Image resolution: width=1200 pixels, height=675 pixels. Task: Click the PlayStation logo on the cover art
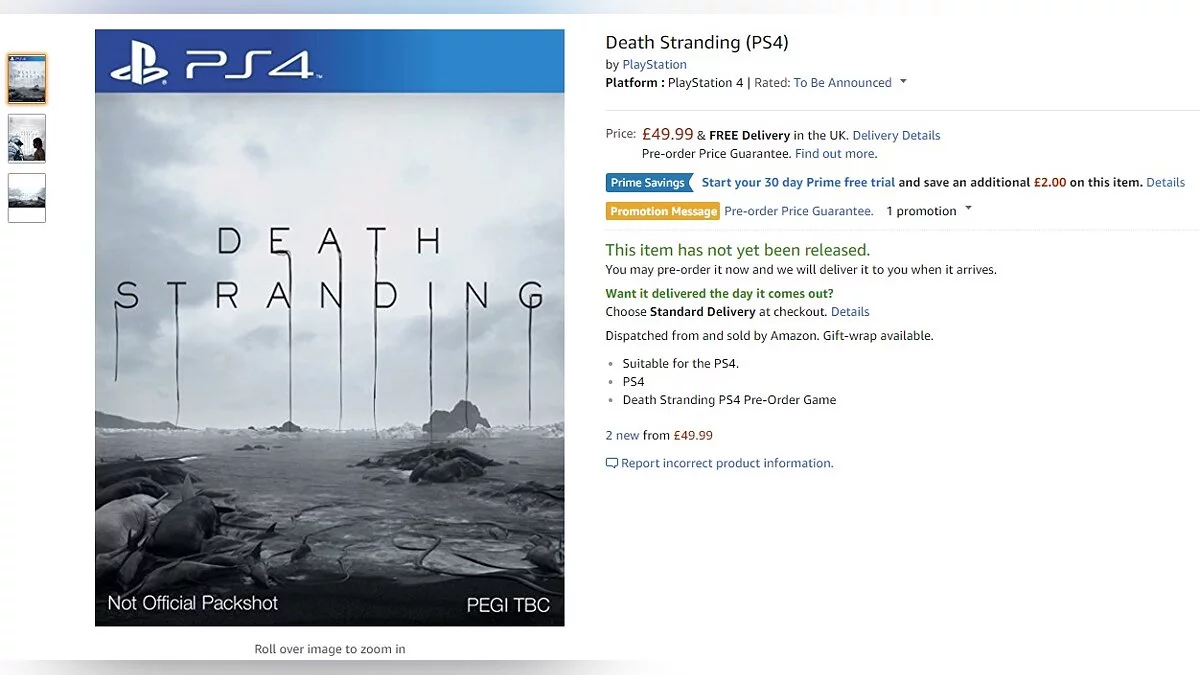point(140,64)
